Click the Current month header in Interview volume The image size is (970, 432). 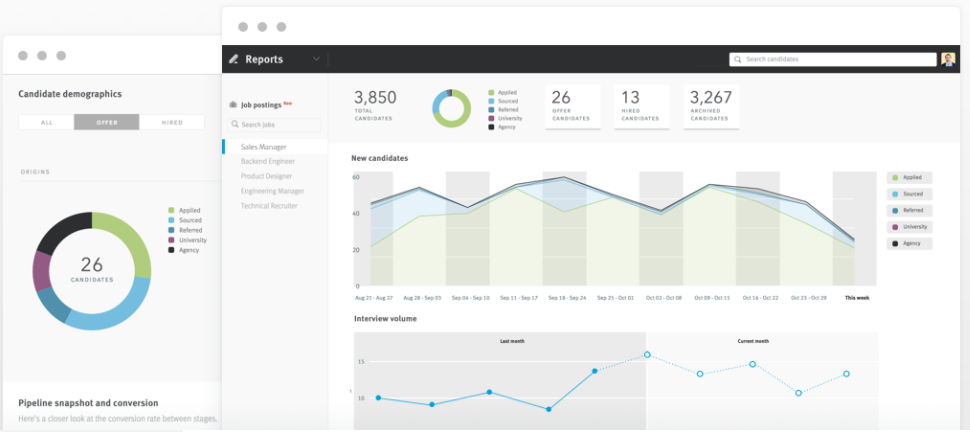(753, 341)
